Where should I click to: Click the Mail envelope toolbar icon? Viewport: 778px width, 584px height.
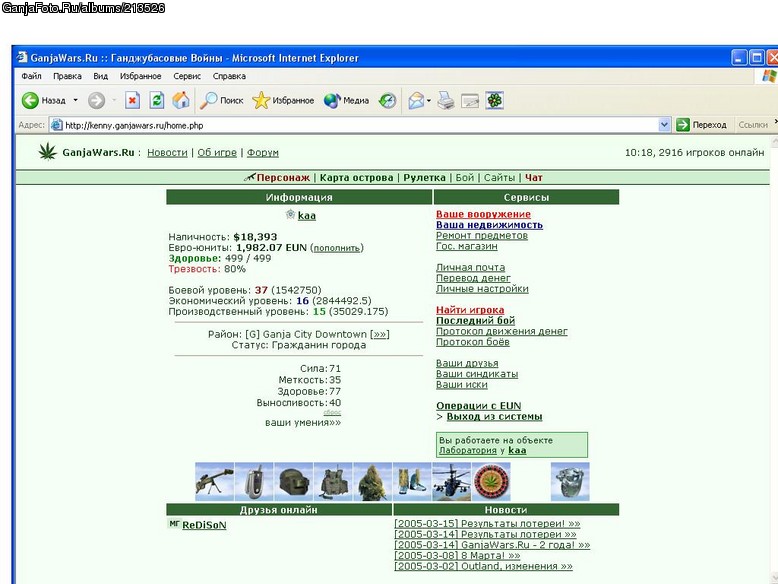416,100
